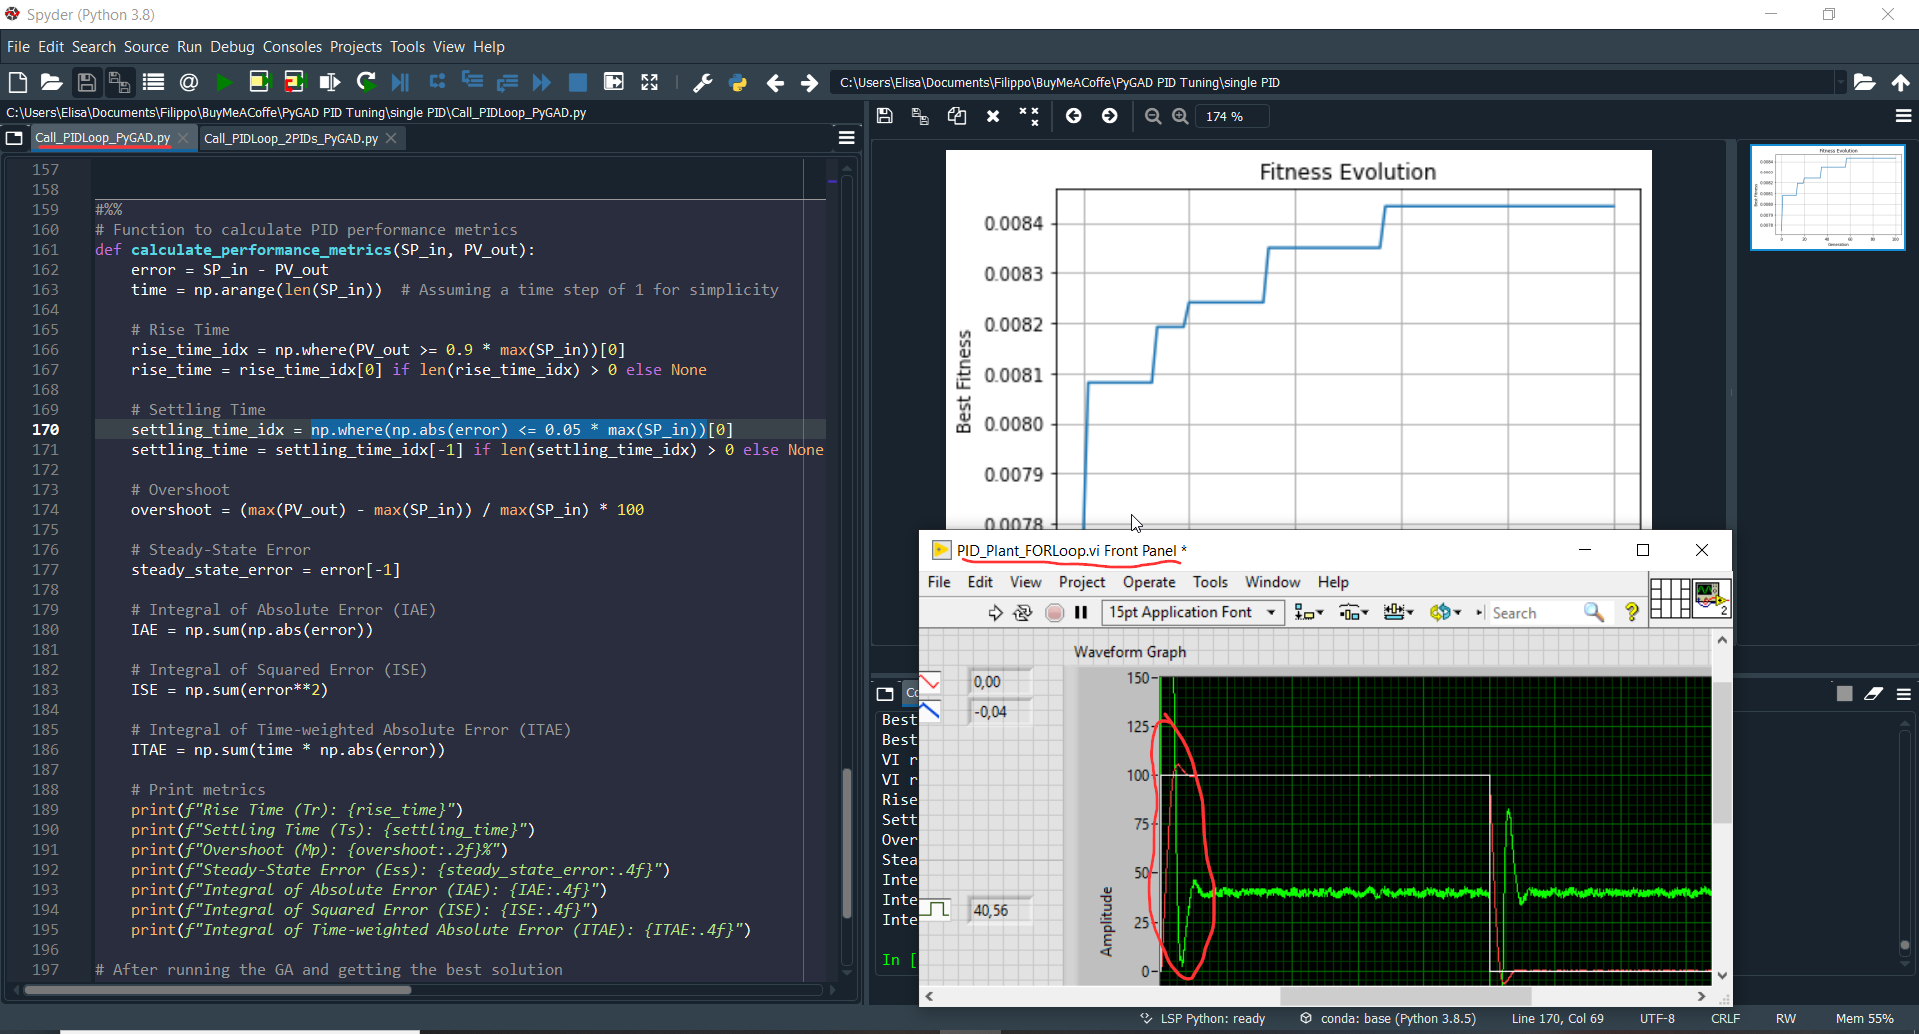This screenshot has width=1919, height=1034.
Task: Open the Resize Objects dropdown in LabVIEW
Action: [1398, 612]
